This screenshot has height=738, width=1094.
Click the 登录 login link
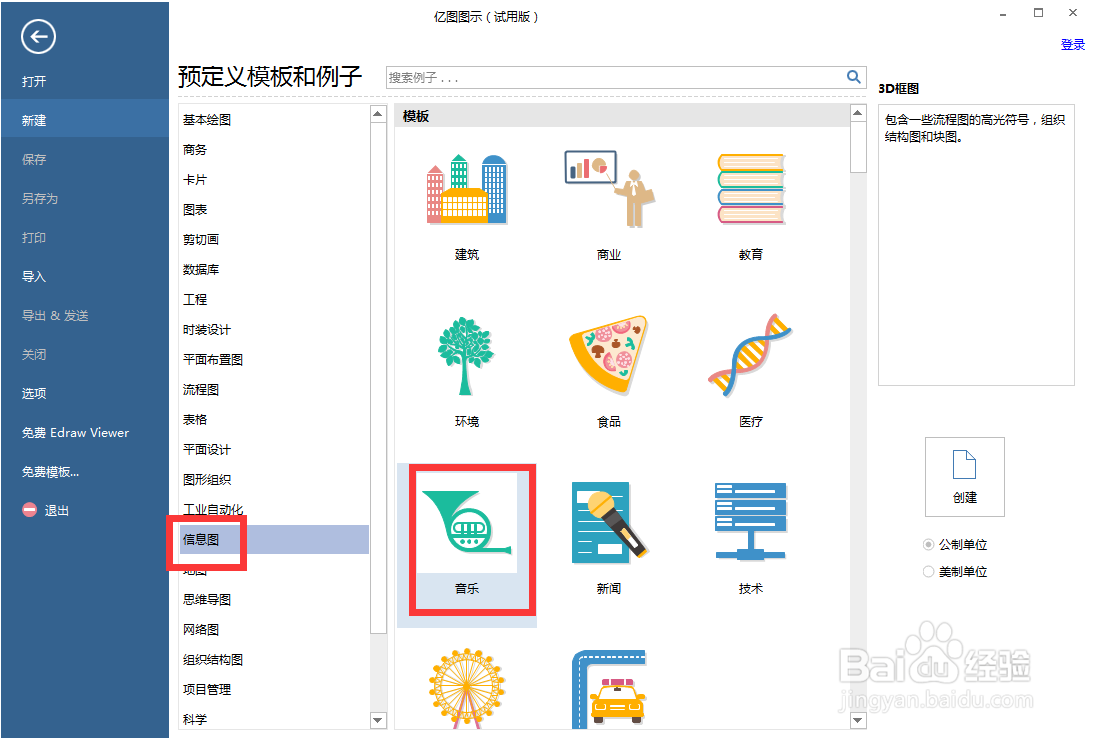pyautogui.click(x=1072, y=45)
